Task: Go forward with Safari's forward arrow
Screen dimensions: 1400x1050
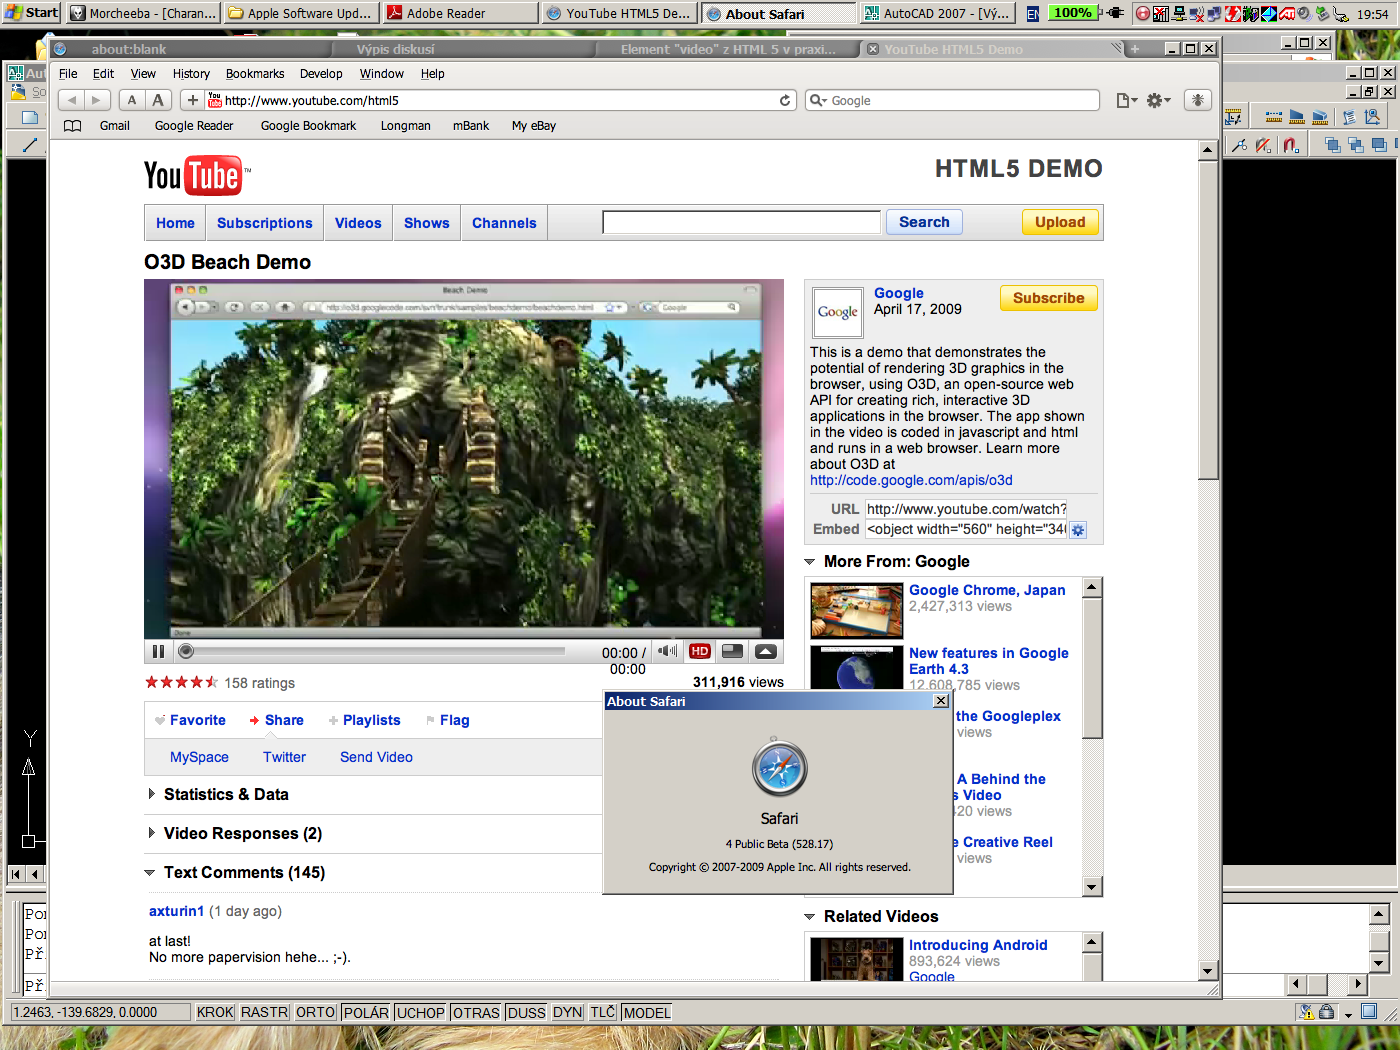Action: pos(96,100)
